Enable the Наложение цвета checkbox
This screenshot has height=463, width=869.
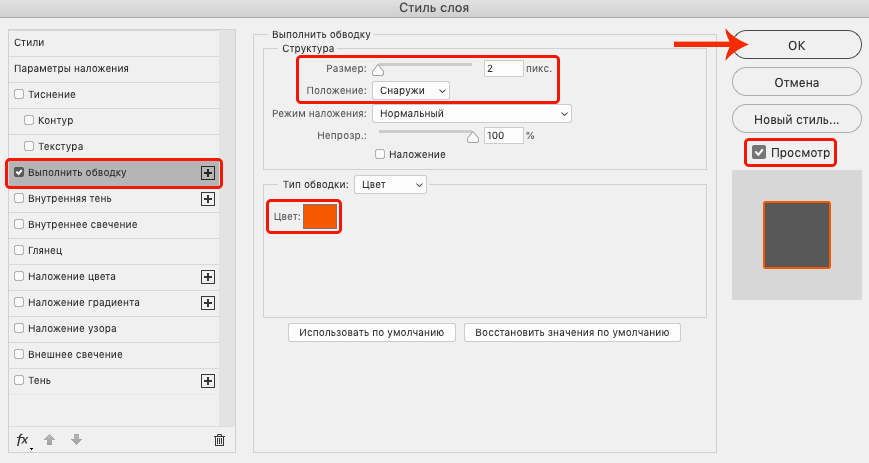19,277
